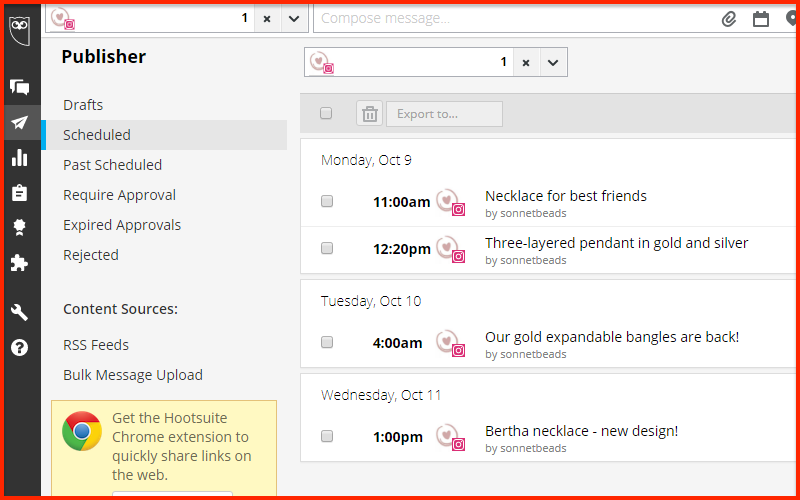Open the App Directory puzzle-piece icon
The width and height of the screenshot is (800, 500).
19,263
